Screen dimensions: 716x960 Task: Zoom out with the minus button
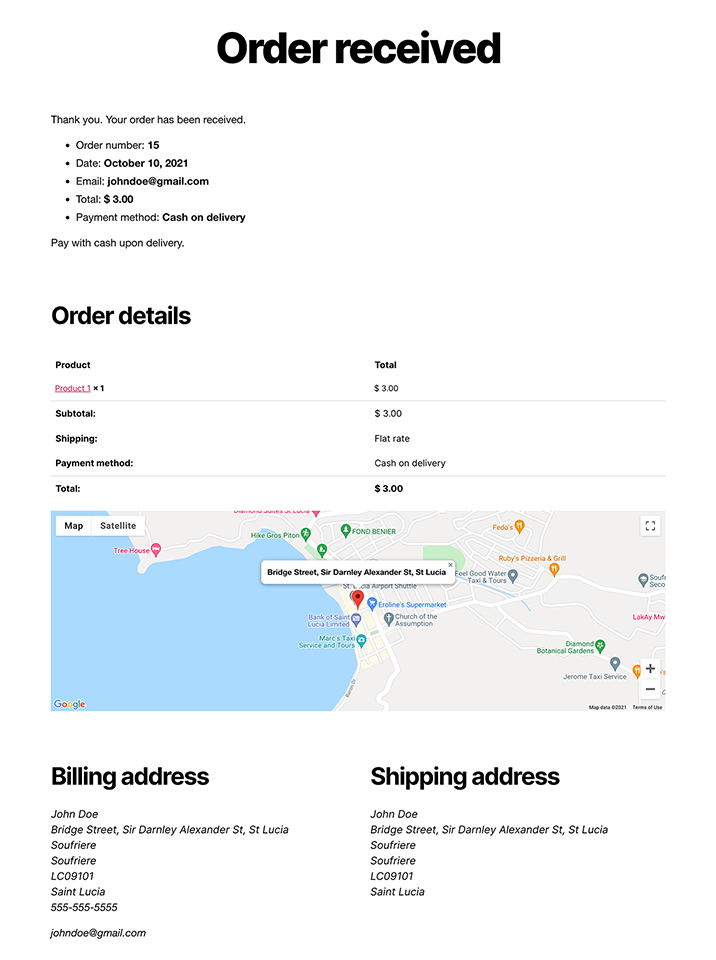[650, 689]
